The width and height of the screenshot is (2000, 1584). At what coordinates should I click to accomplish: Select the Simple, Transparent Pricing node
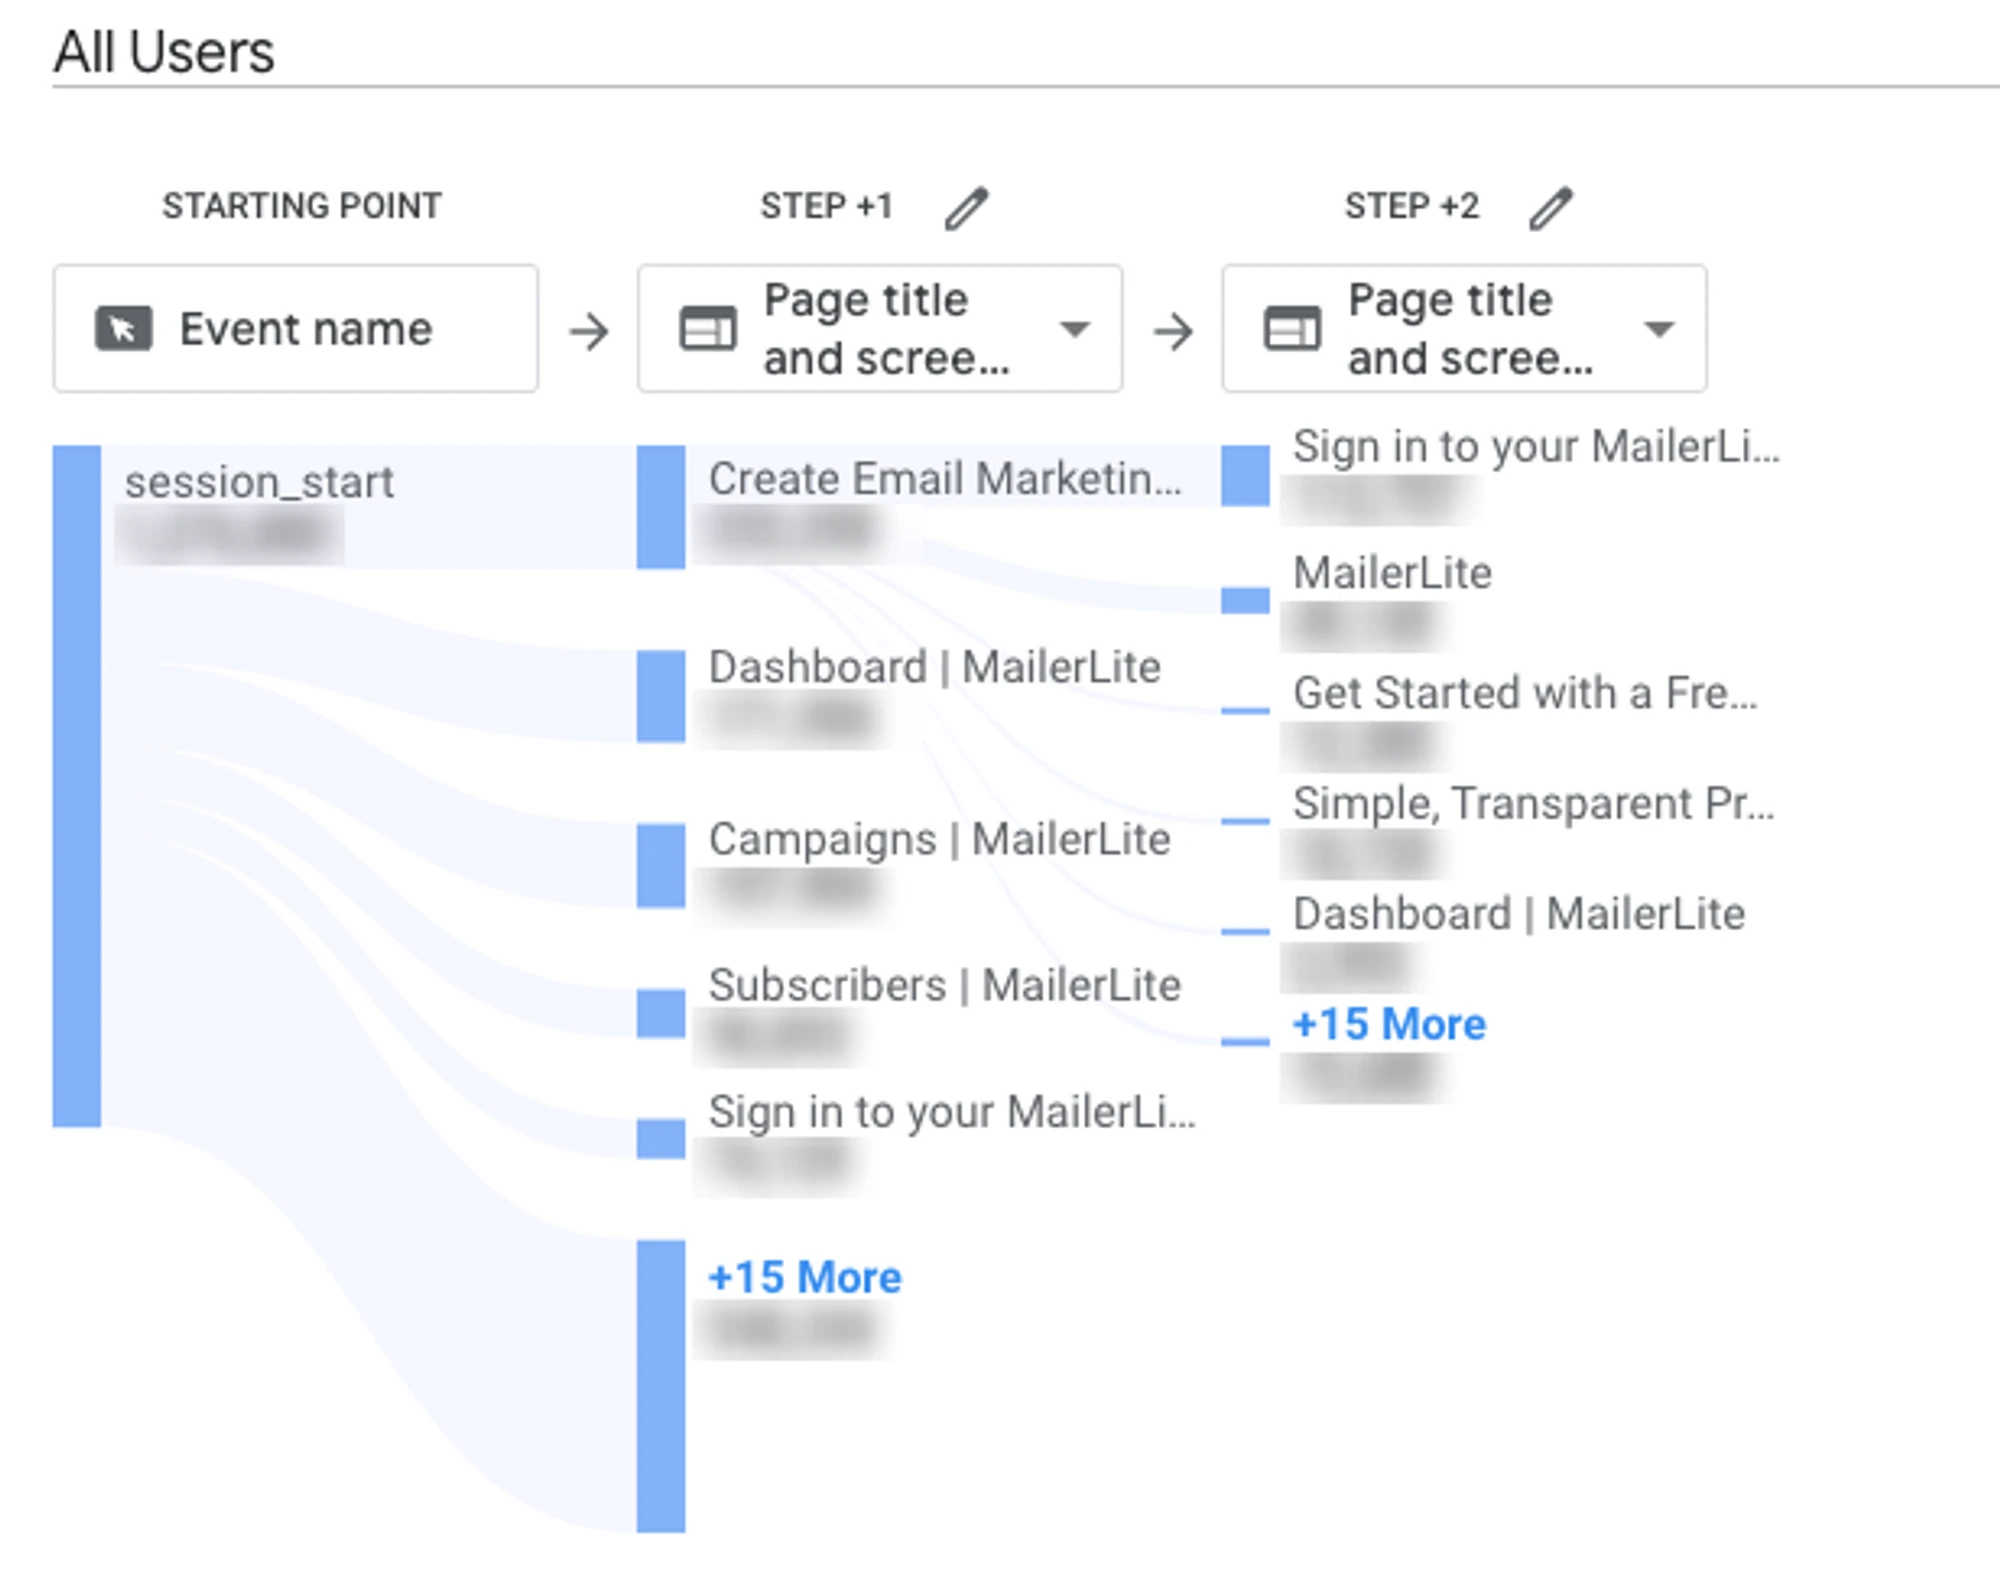(1533, 804)
